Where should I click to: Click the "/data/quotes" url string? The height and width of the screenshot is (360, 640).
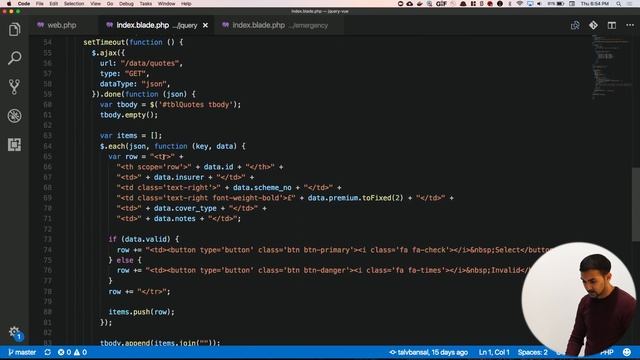pyautogui.click(x=150, y=63)
